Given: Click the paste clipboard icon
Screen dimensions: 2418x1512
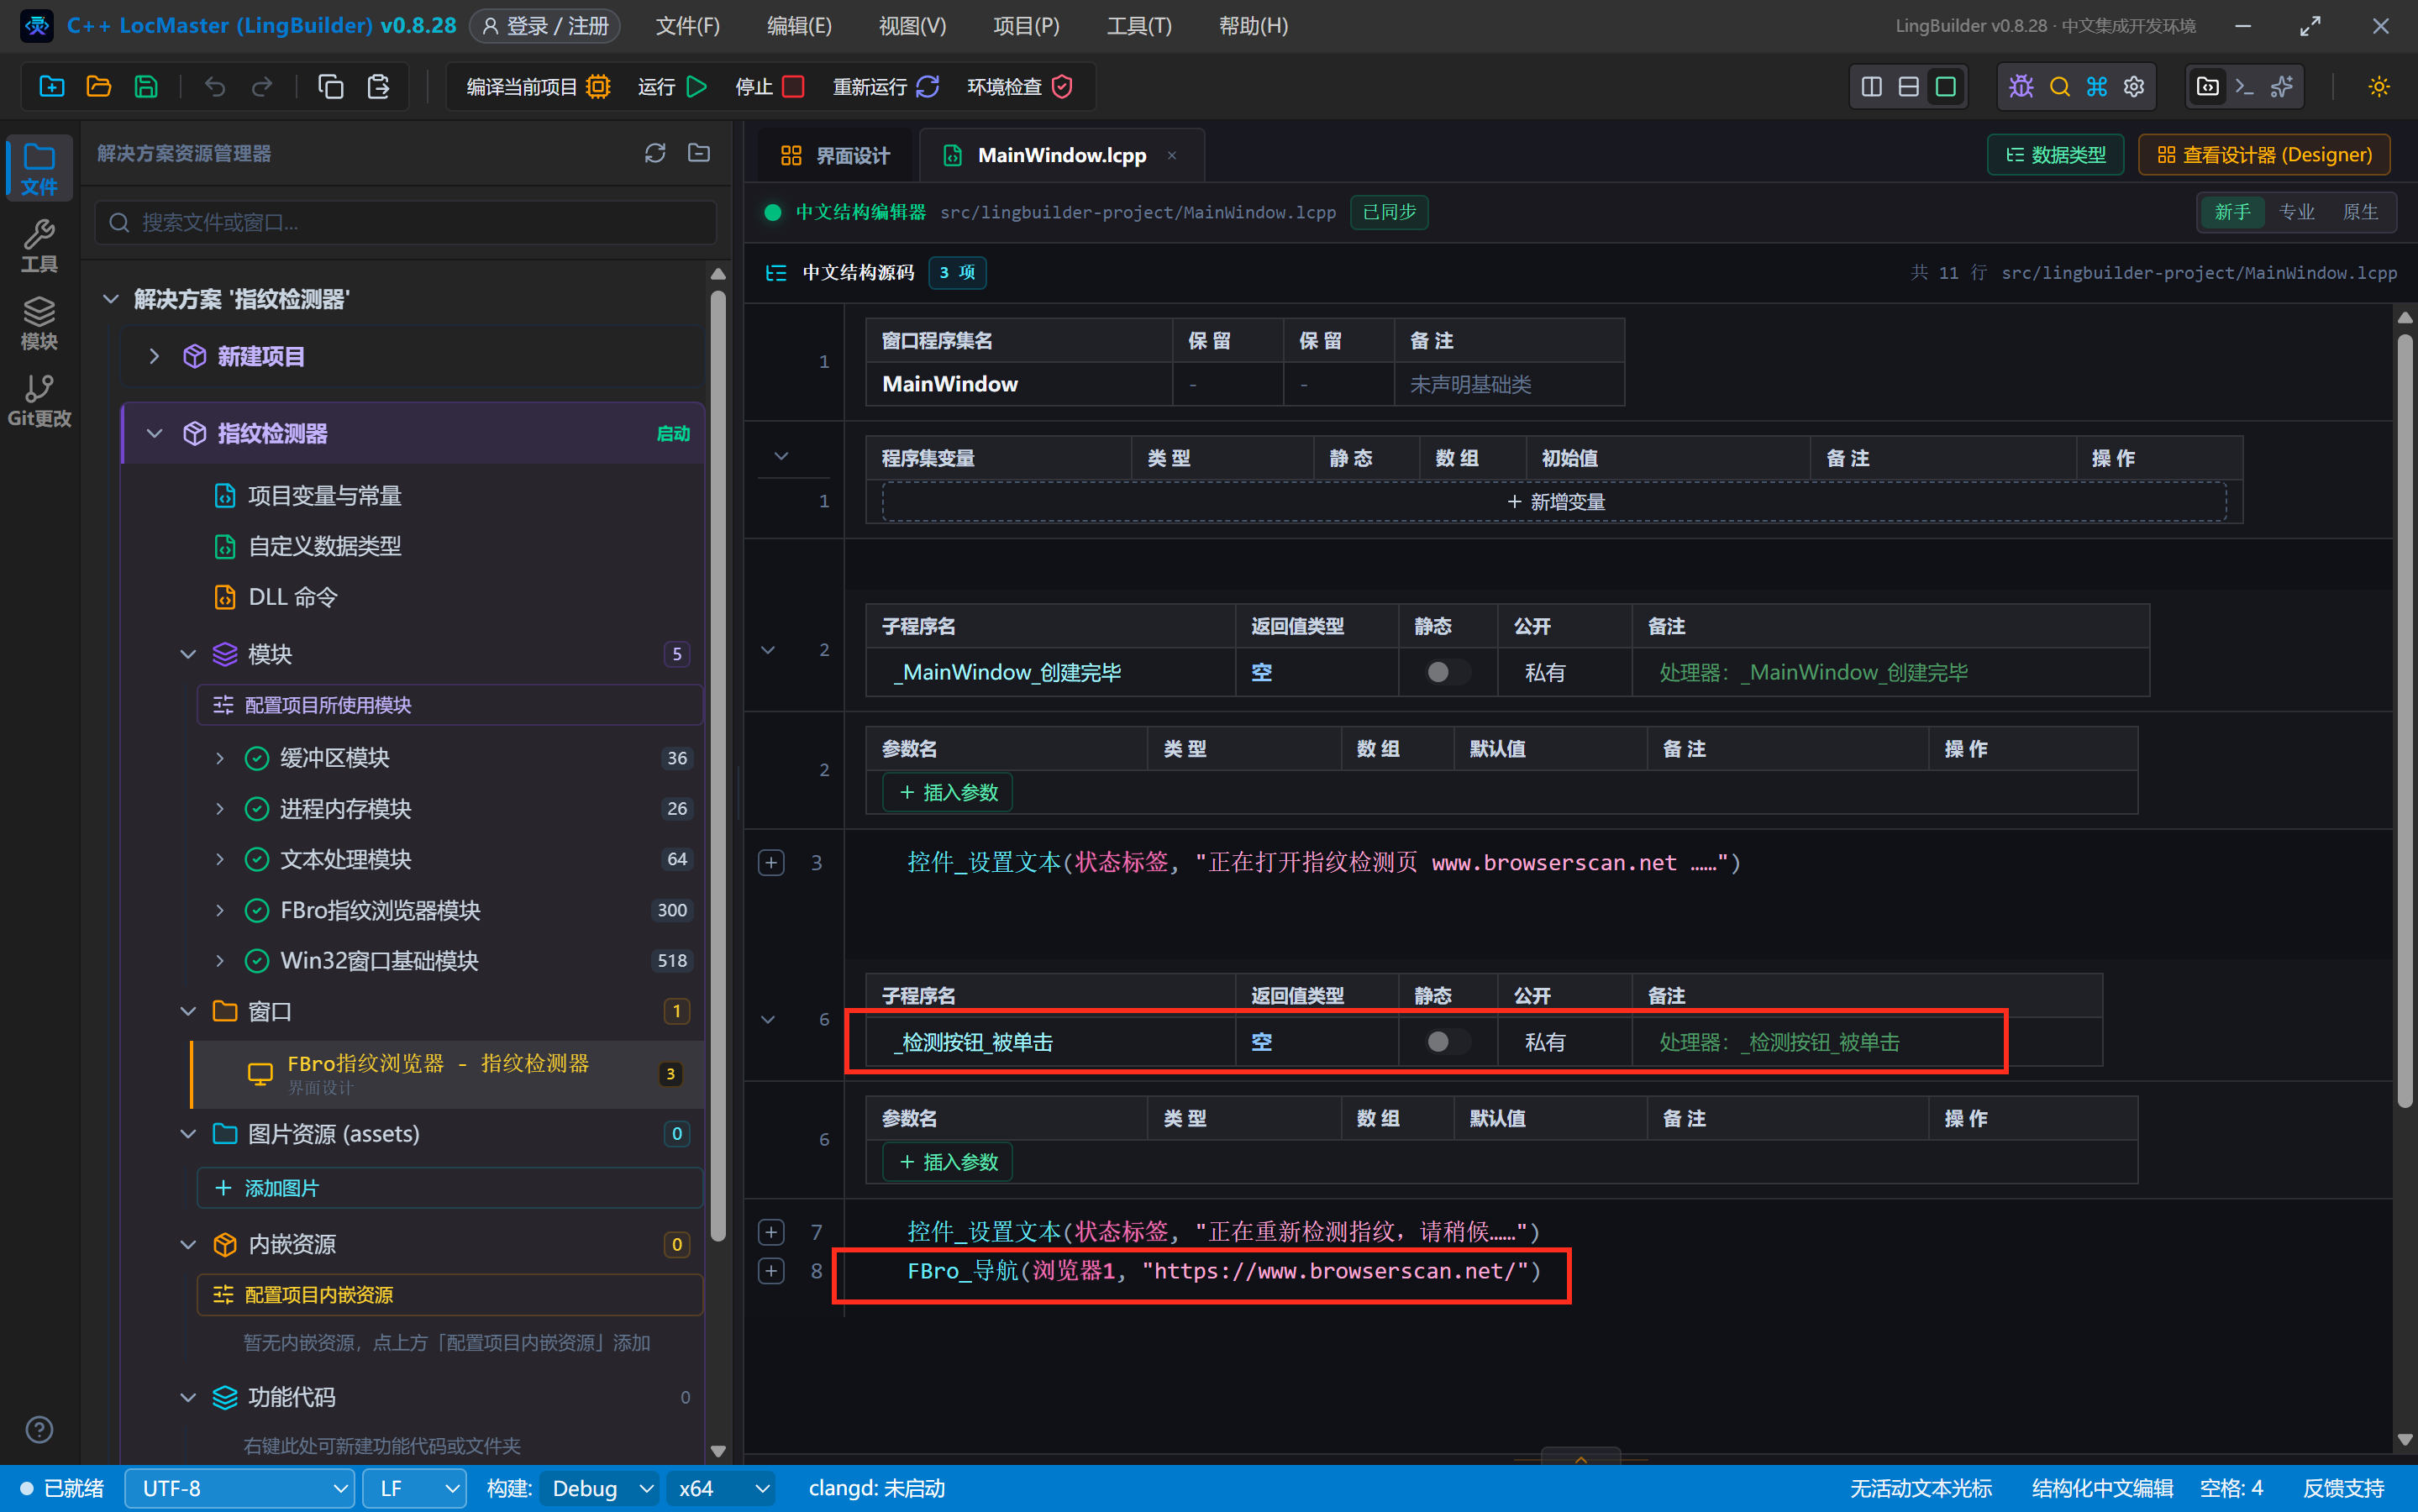Looking at the screenshot, I should point(378,87).
